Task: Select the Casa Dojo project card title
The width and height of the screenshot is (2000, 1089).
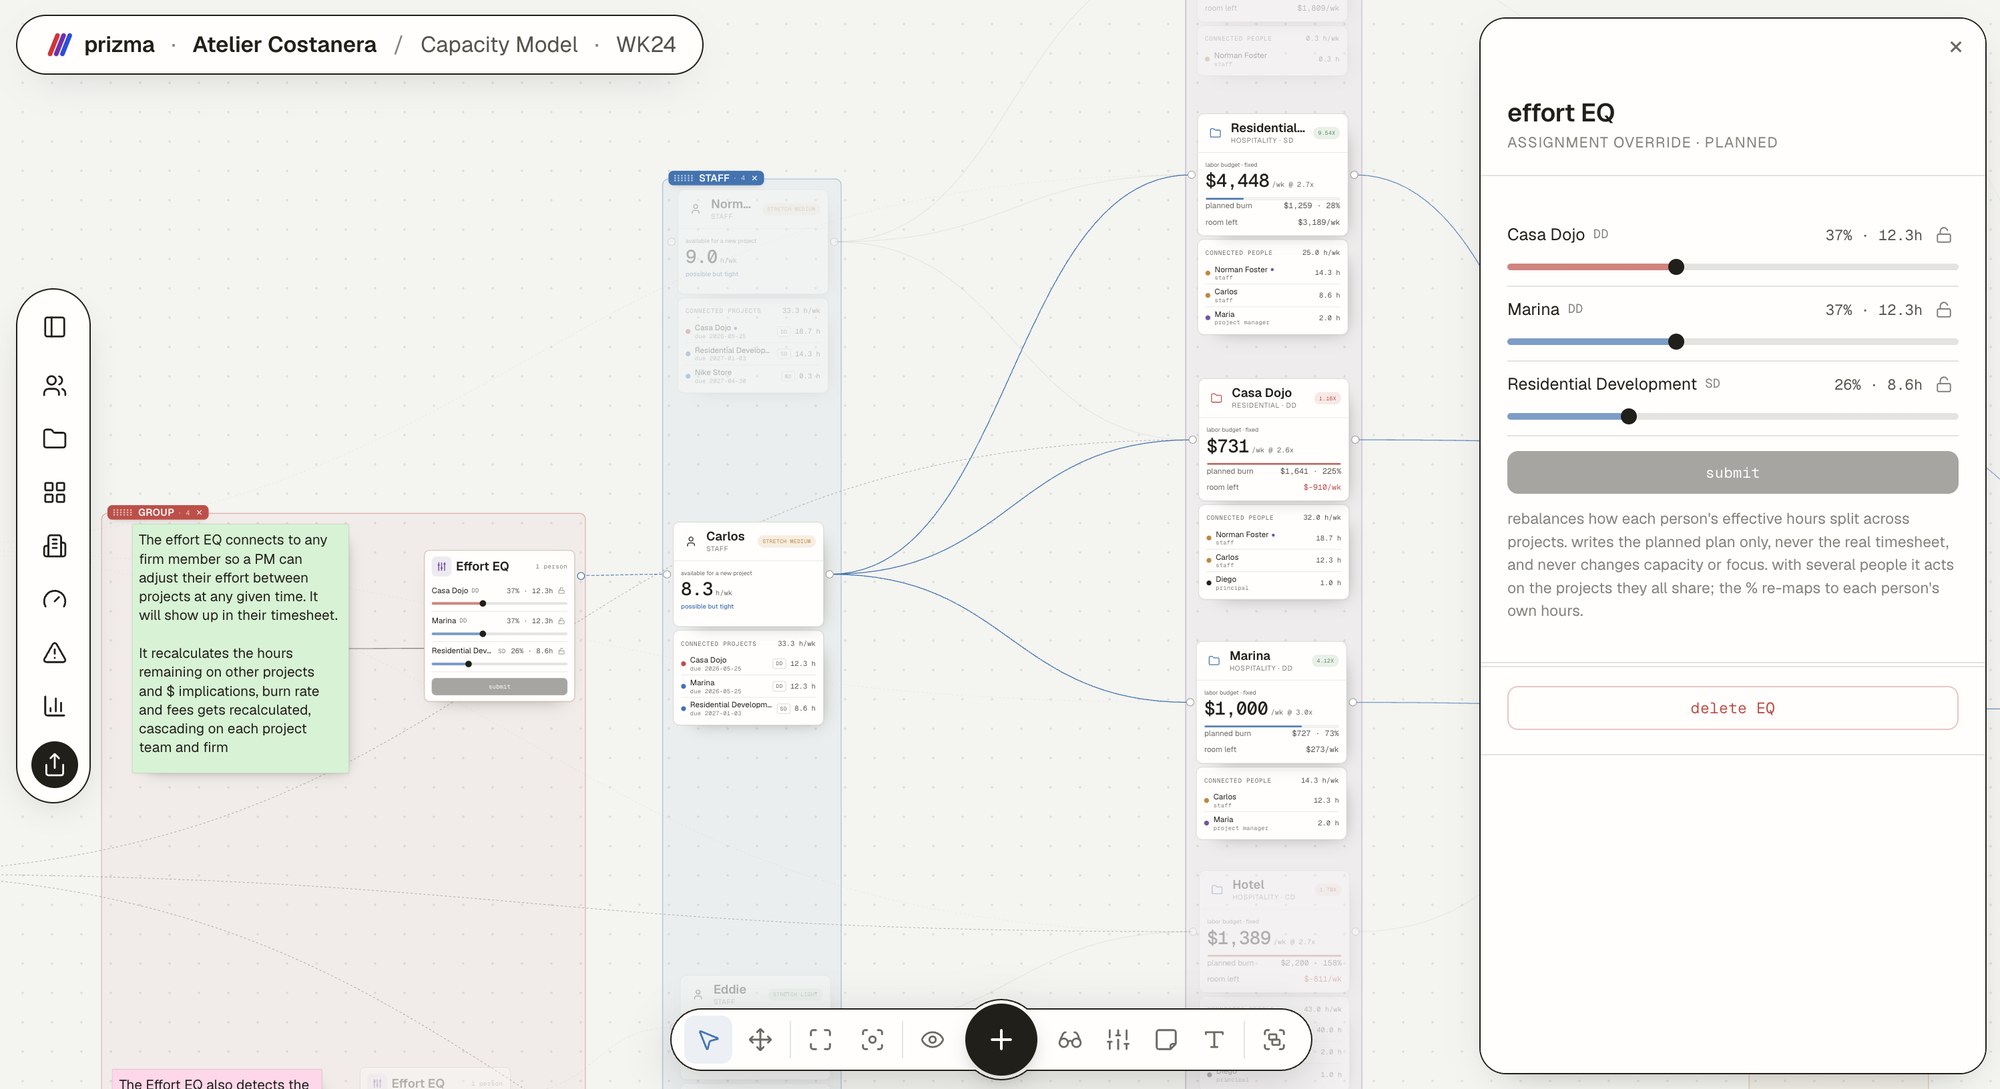Action: point(1261,393)
